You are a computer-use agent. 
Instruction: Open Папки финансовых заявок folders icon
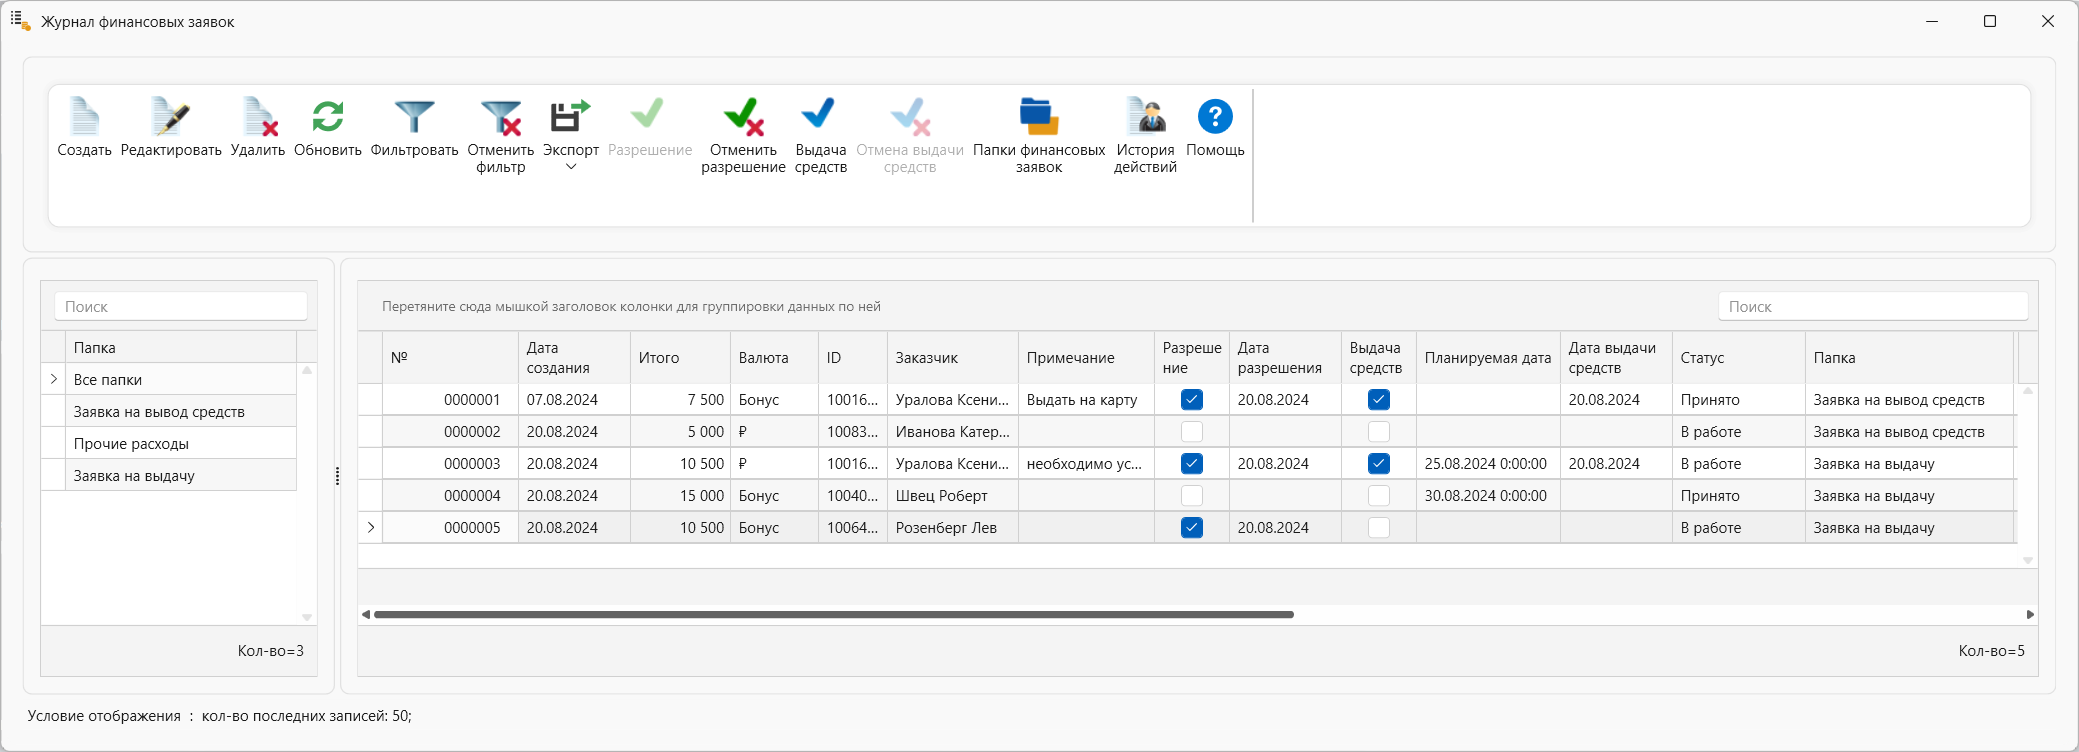pyautogui.click(x=1039, y=117)
